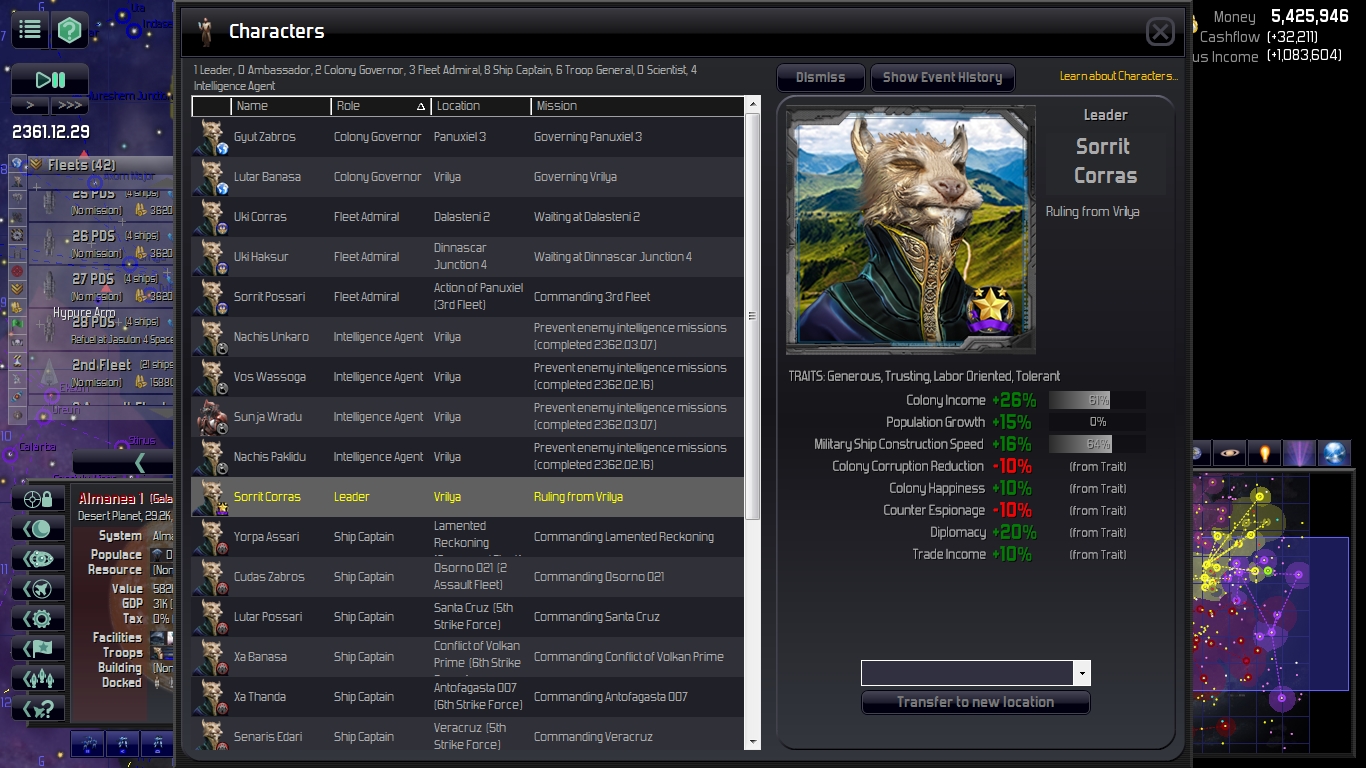Click the Dismiss button
The width and height of the screenshot is (1366, 768).
(x=820, y=77)
